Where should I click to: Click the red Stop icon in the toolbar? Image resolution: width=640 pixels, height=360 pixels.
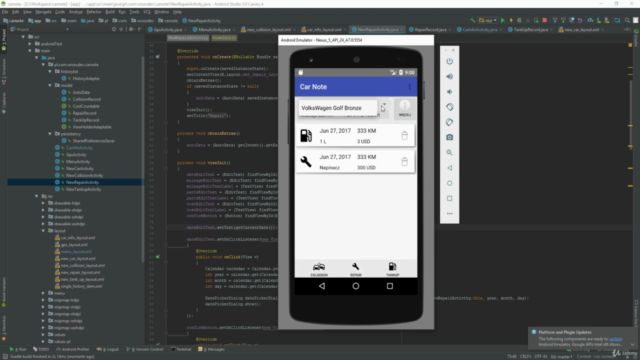click(x=544, y=20)
